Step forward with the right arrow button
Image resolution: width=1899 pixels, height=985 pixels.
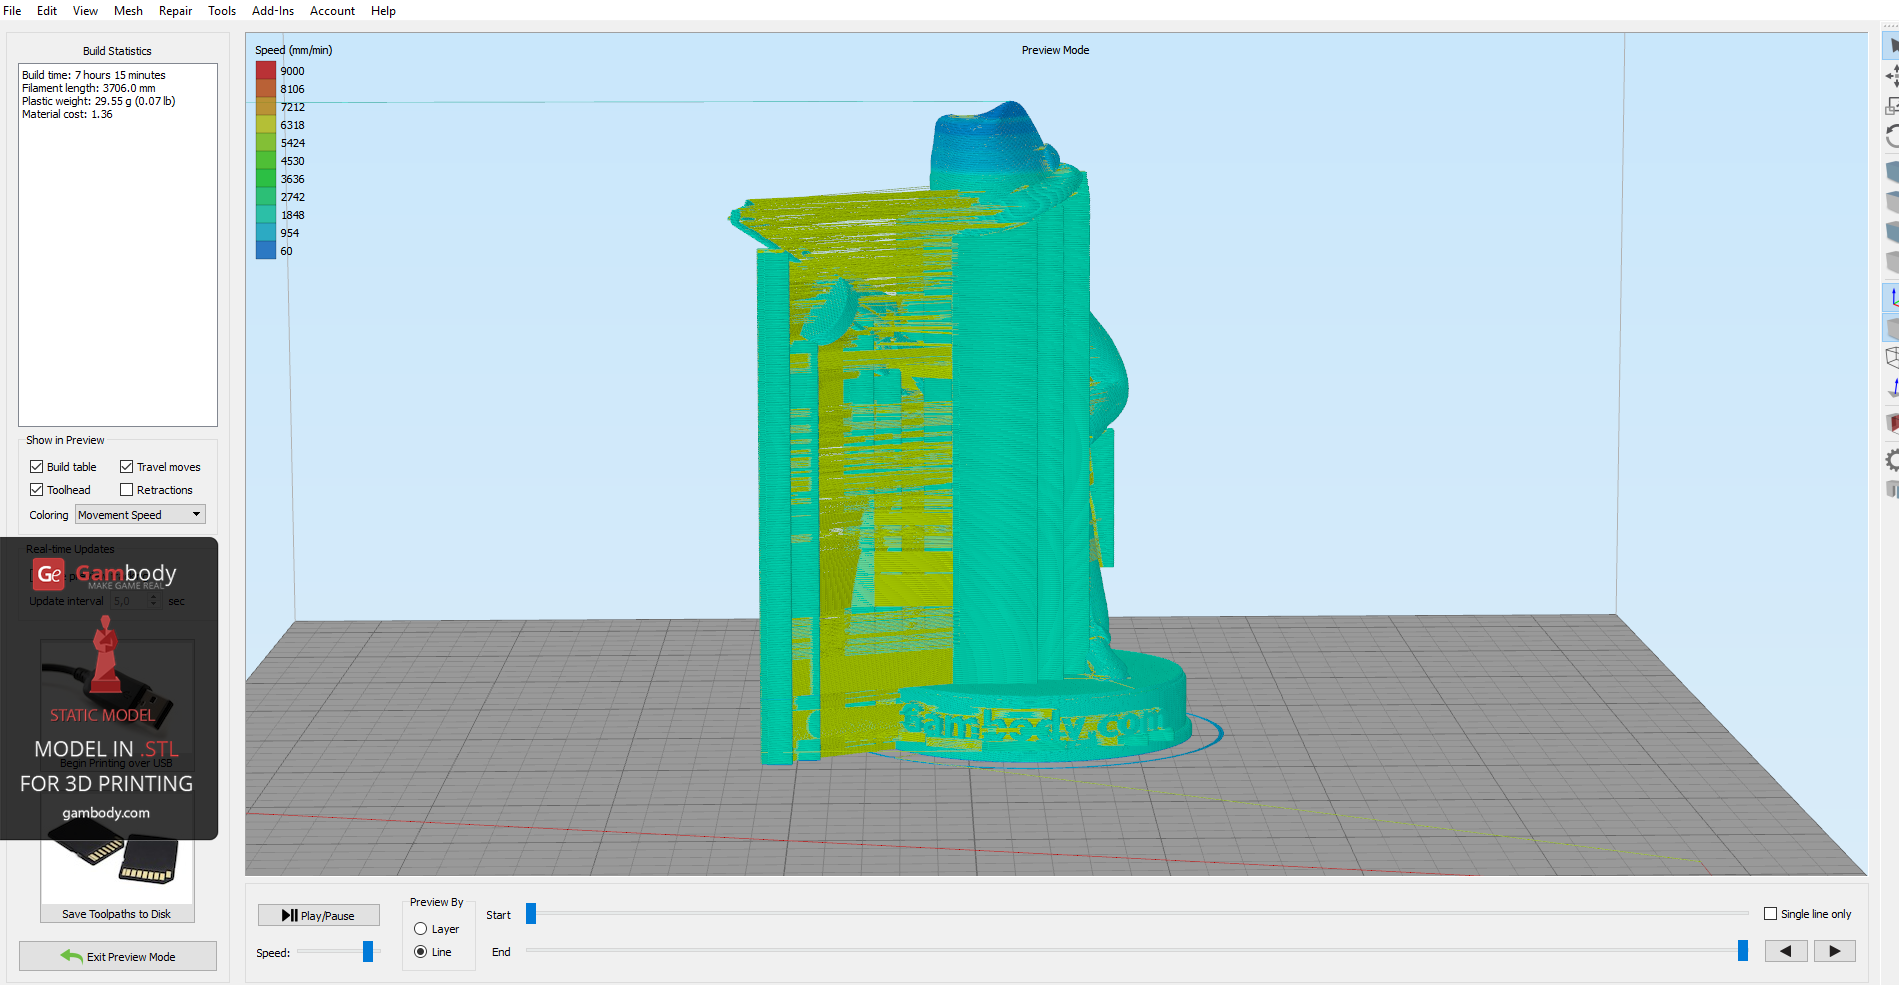(1834, 951)
